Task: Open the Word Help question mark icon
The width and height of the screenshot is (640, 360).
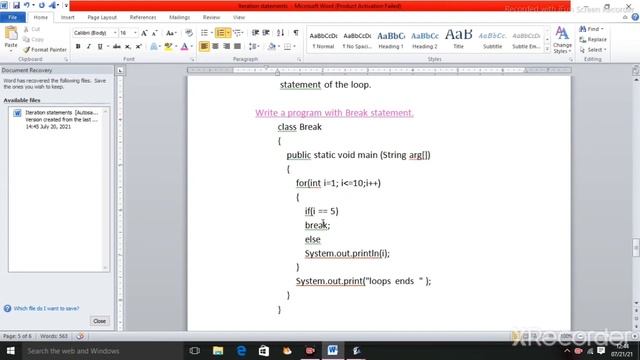Action: pos(635,17)
